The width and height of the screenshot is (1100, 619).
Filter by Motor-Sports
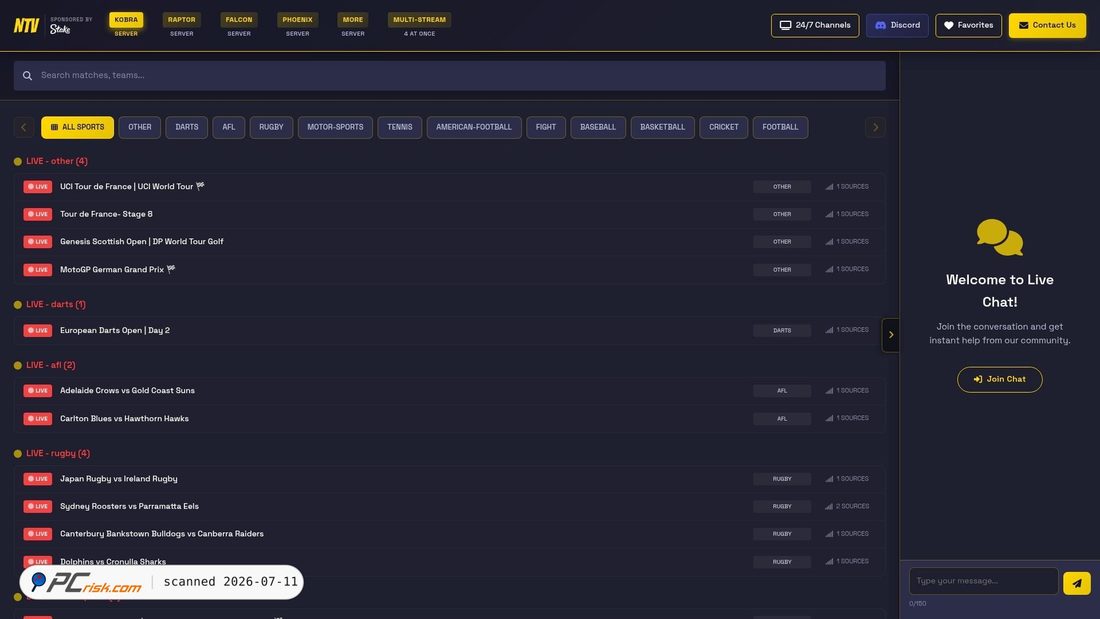click(335, 127)
